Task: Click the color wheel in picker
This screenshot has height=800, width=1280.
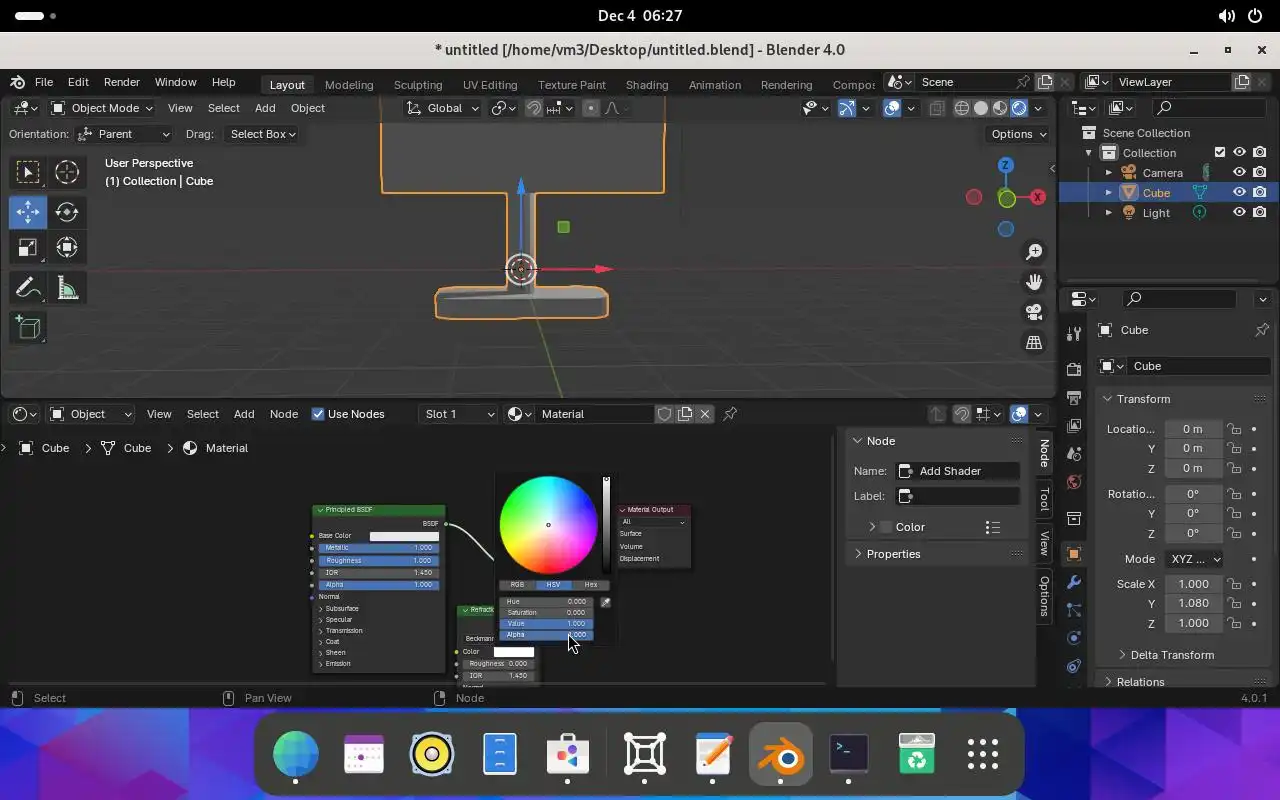Action: (548, 525)
